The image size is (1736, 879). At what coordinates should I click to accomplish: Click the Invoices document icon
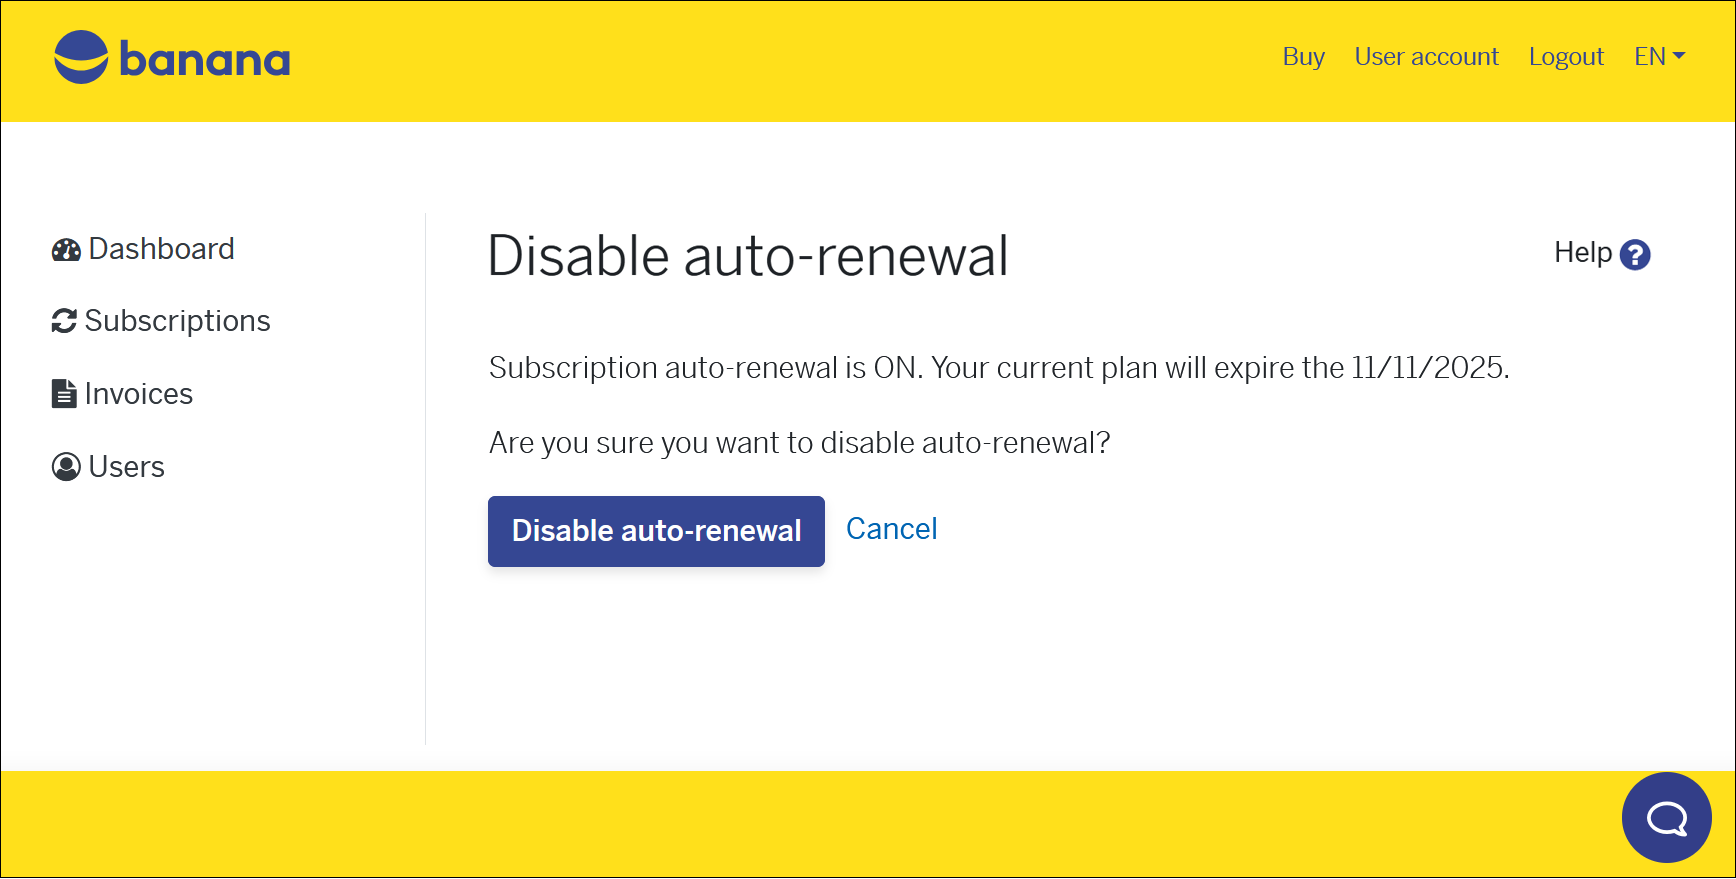tap(64, 394)
